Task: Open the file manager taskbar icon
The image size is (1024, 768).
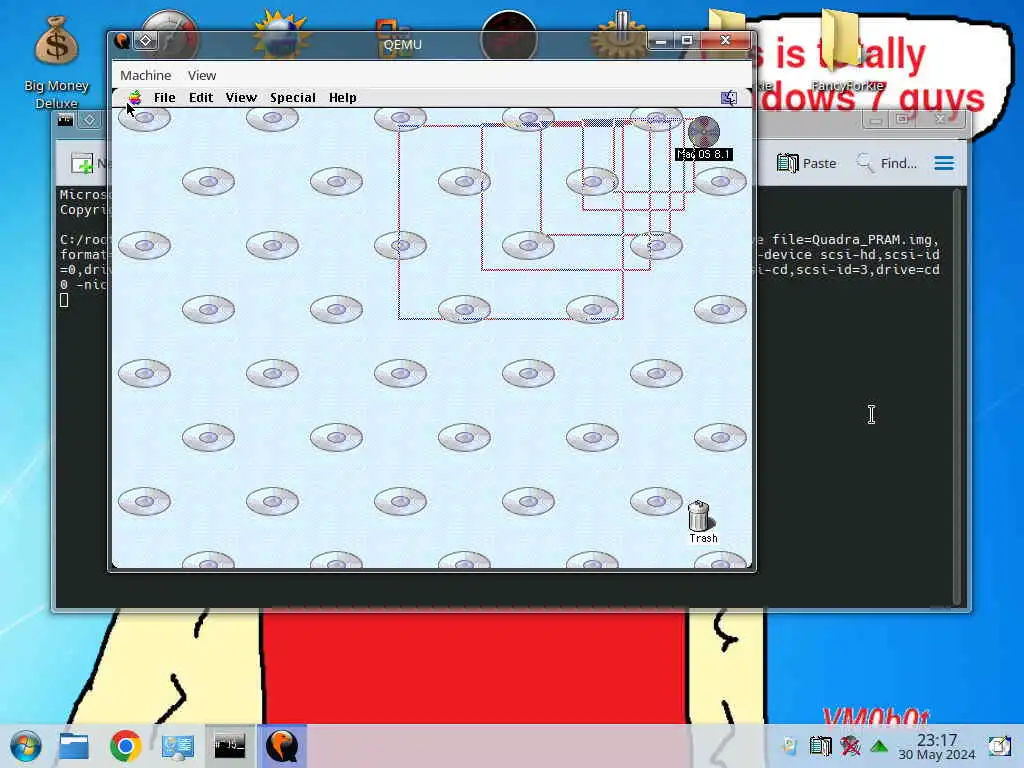Action: click(73, 746)
